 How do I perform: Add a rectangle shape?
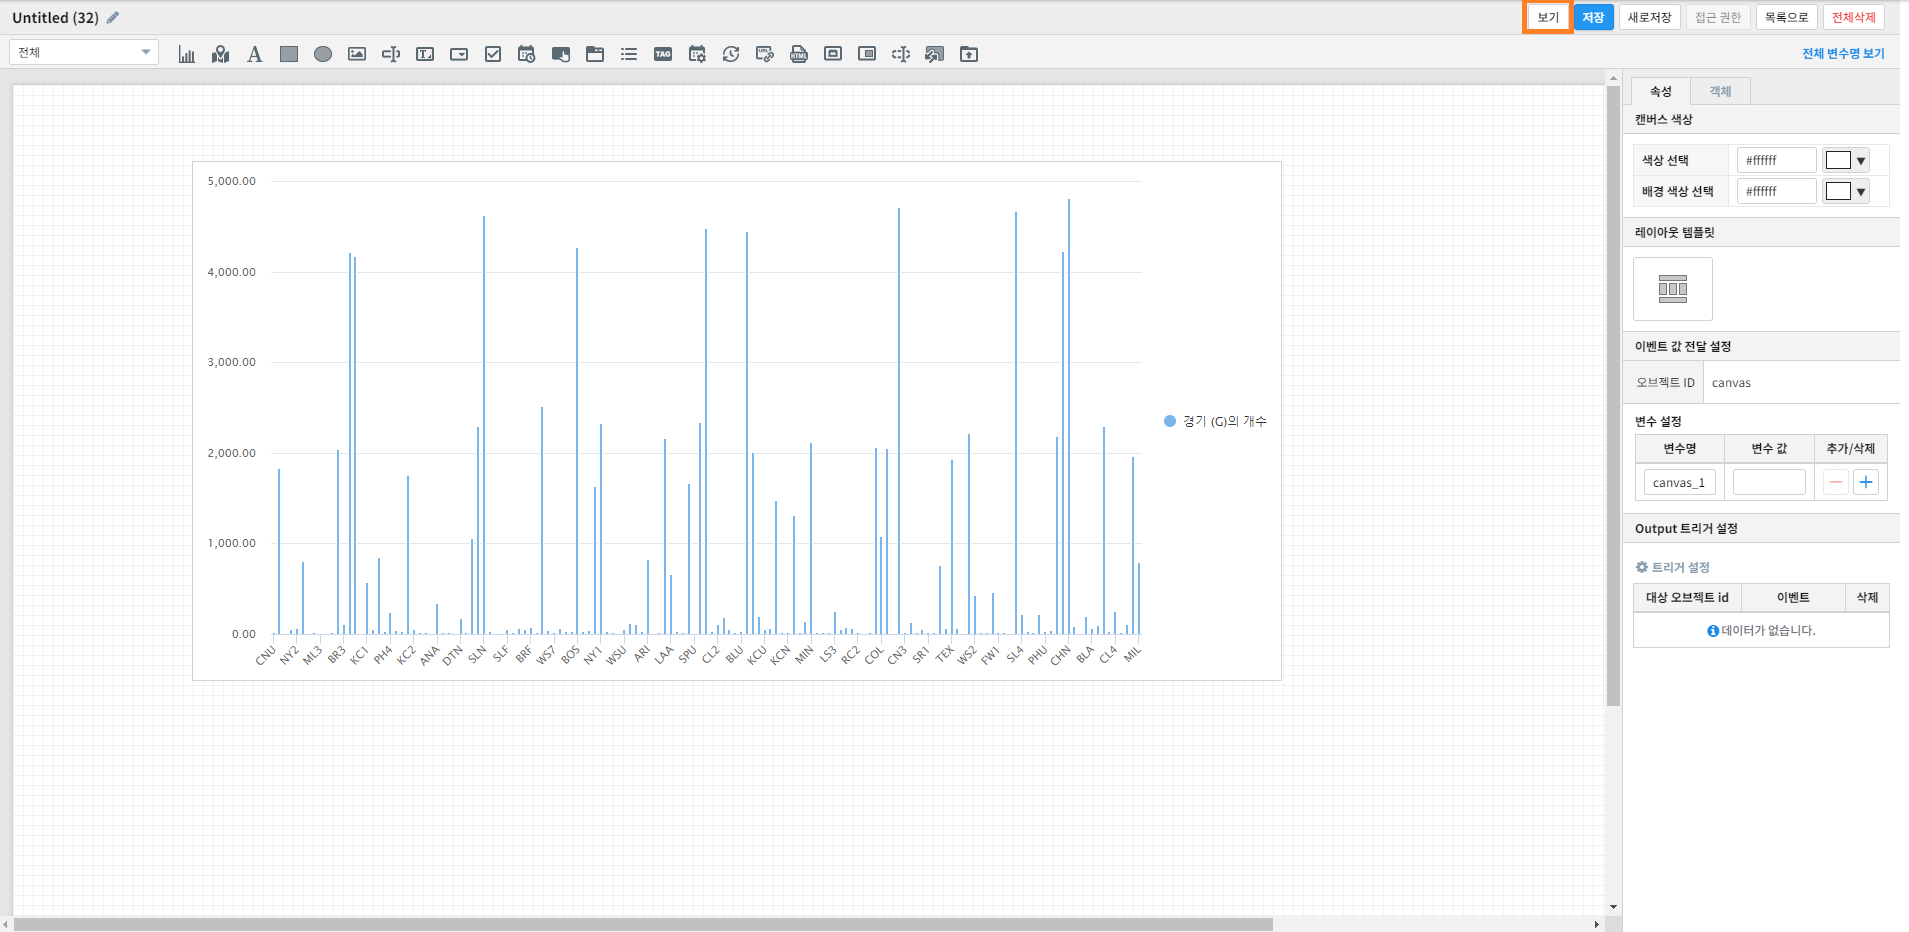(x=289, y=54)
